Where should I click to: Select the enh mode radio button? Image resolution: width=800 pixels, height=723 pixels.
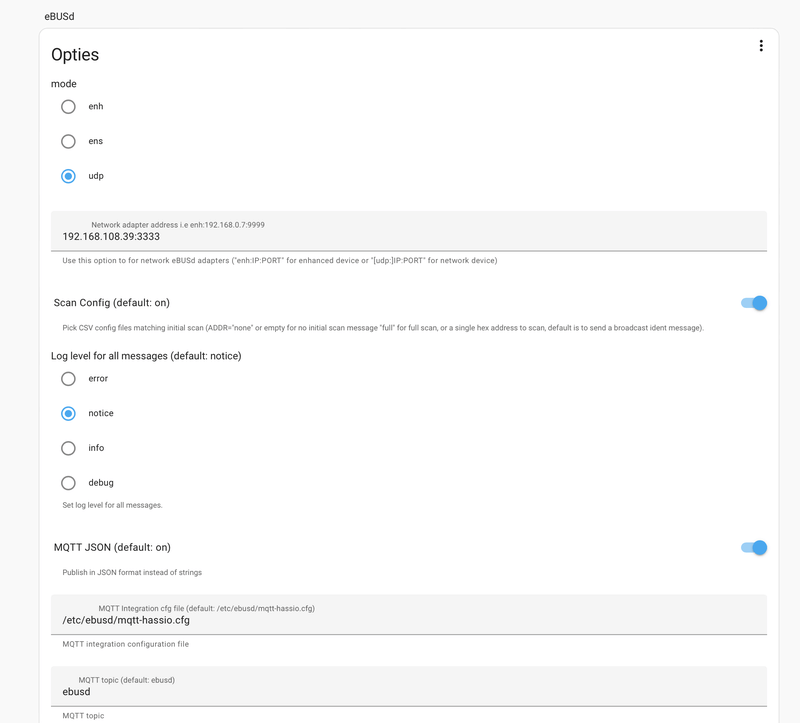click(68, 106)
